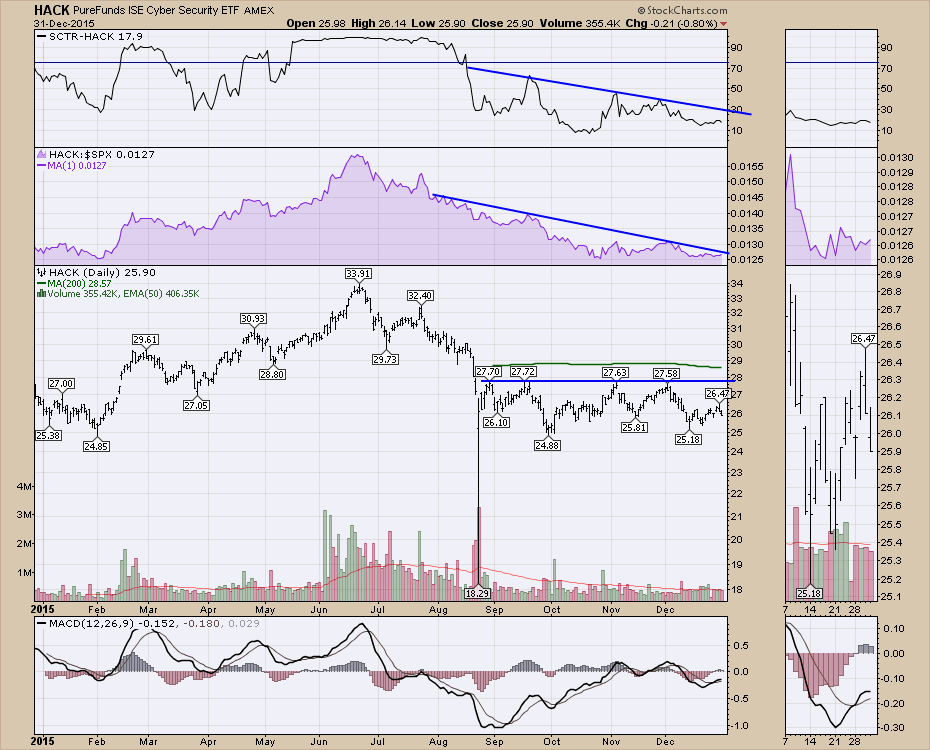Click the 27.63 resistance price label
930x750 pixels.
point(615,372)
